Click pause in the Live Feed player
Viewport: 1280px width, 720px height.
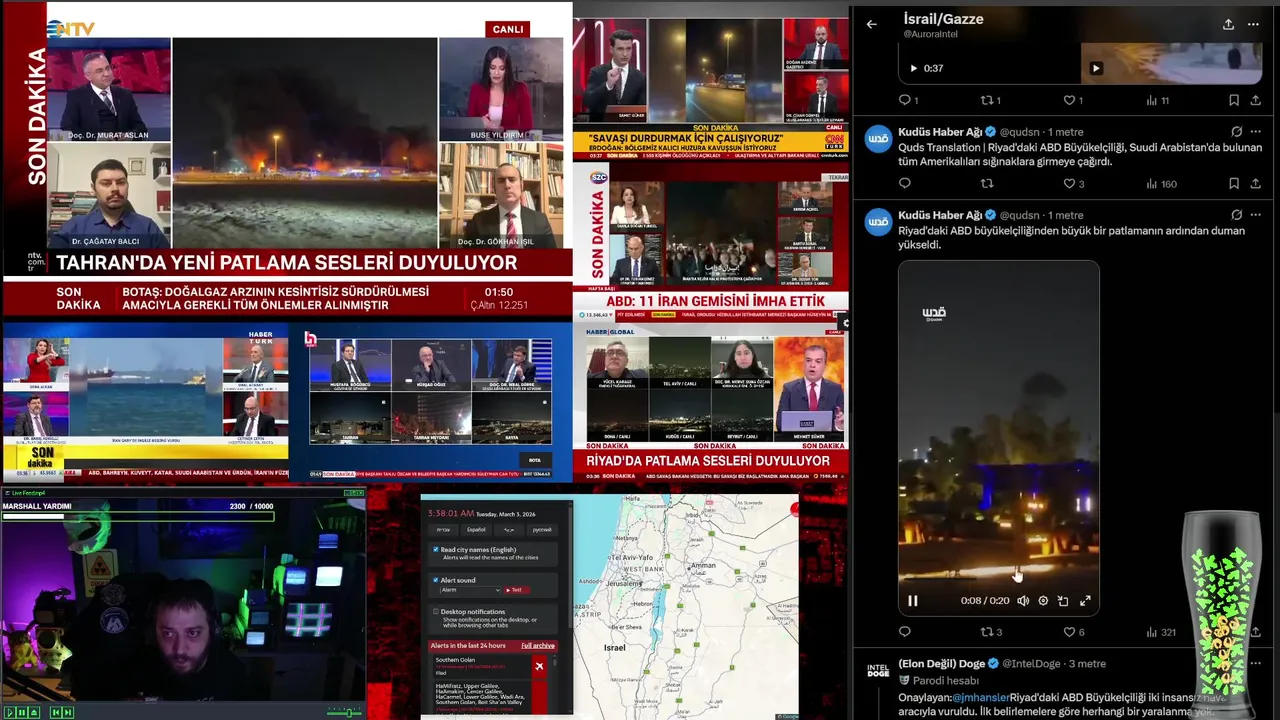pos(22,712)
